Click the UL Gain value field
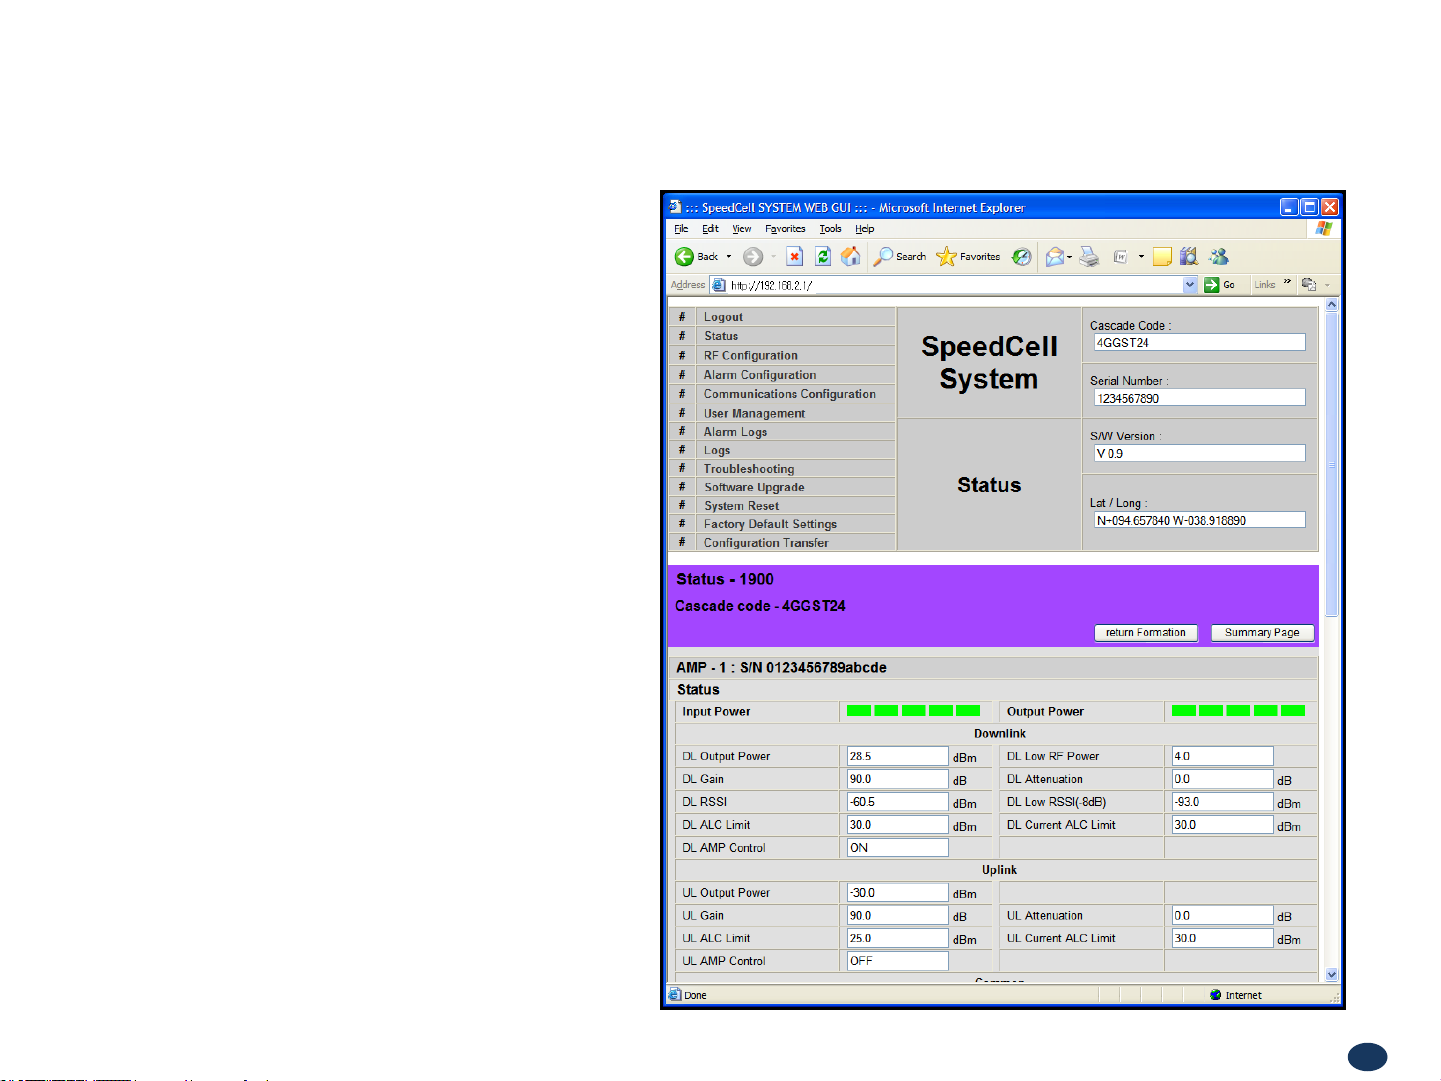 898,915
